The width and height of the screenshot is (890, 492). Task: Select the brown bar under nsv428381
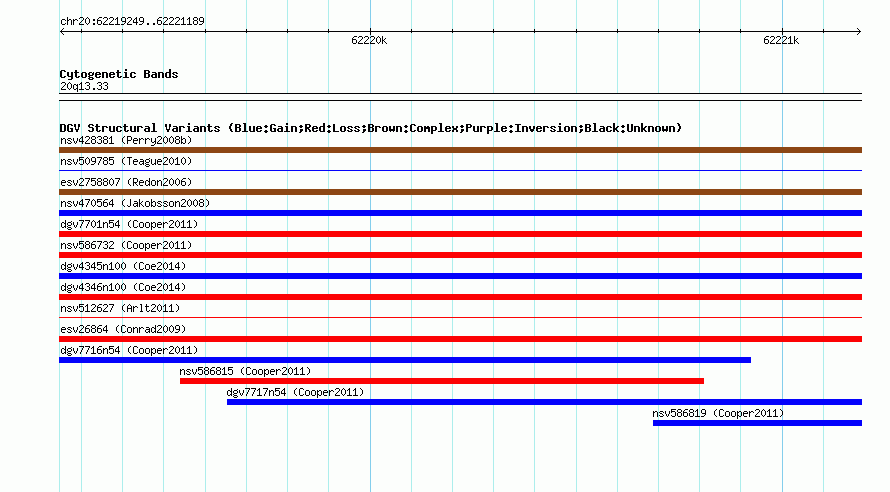pos(460,150)
